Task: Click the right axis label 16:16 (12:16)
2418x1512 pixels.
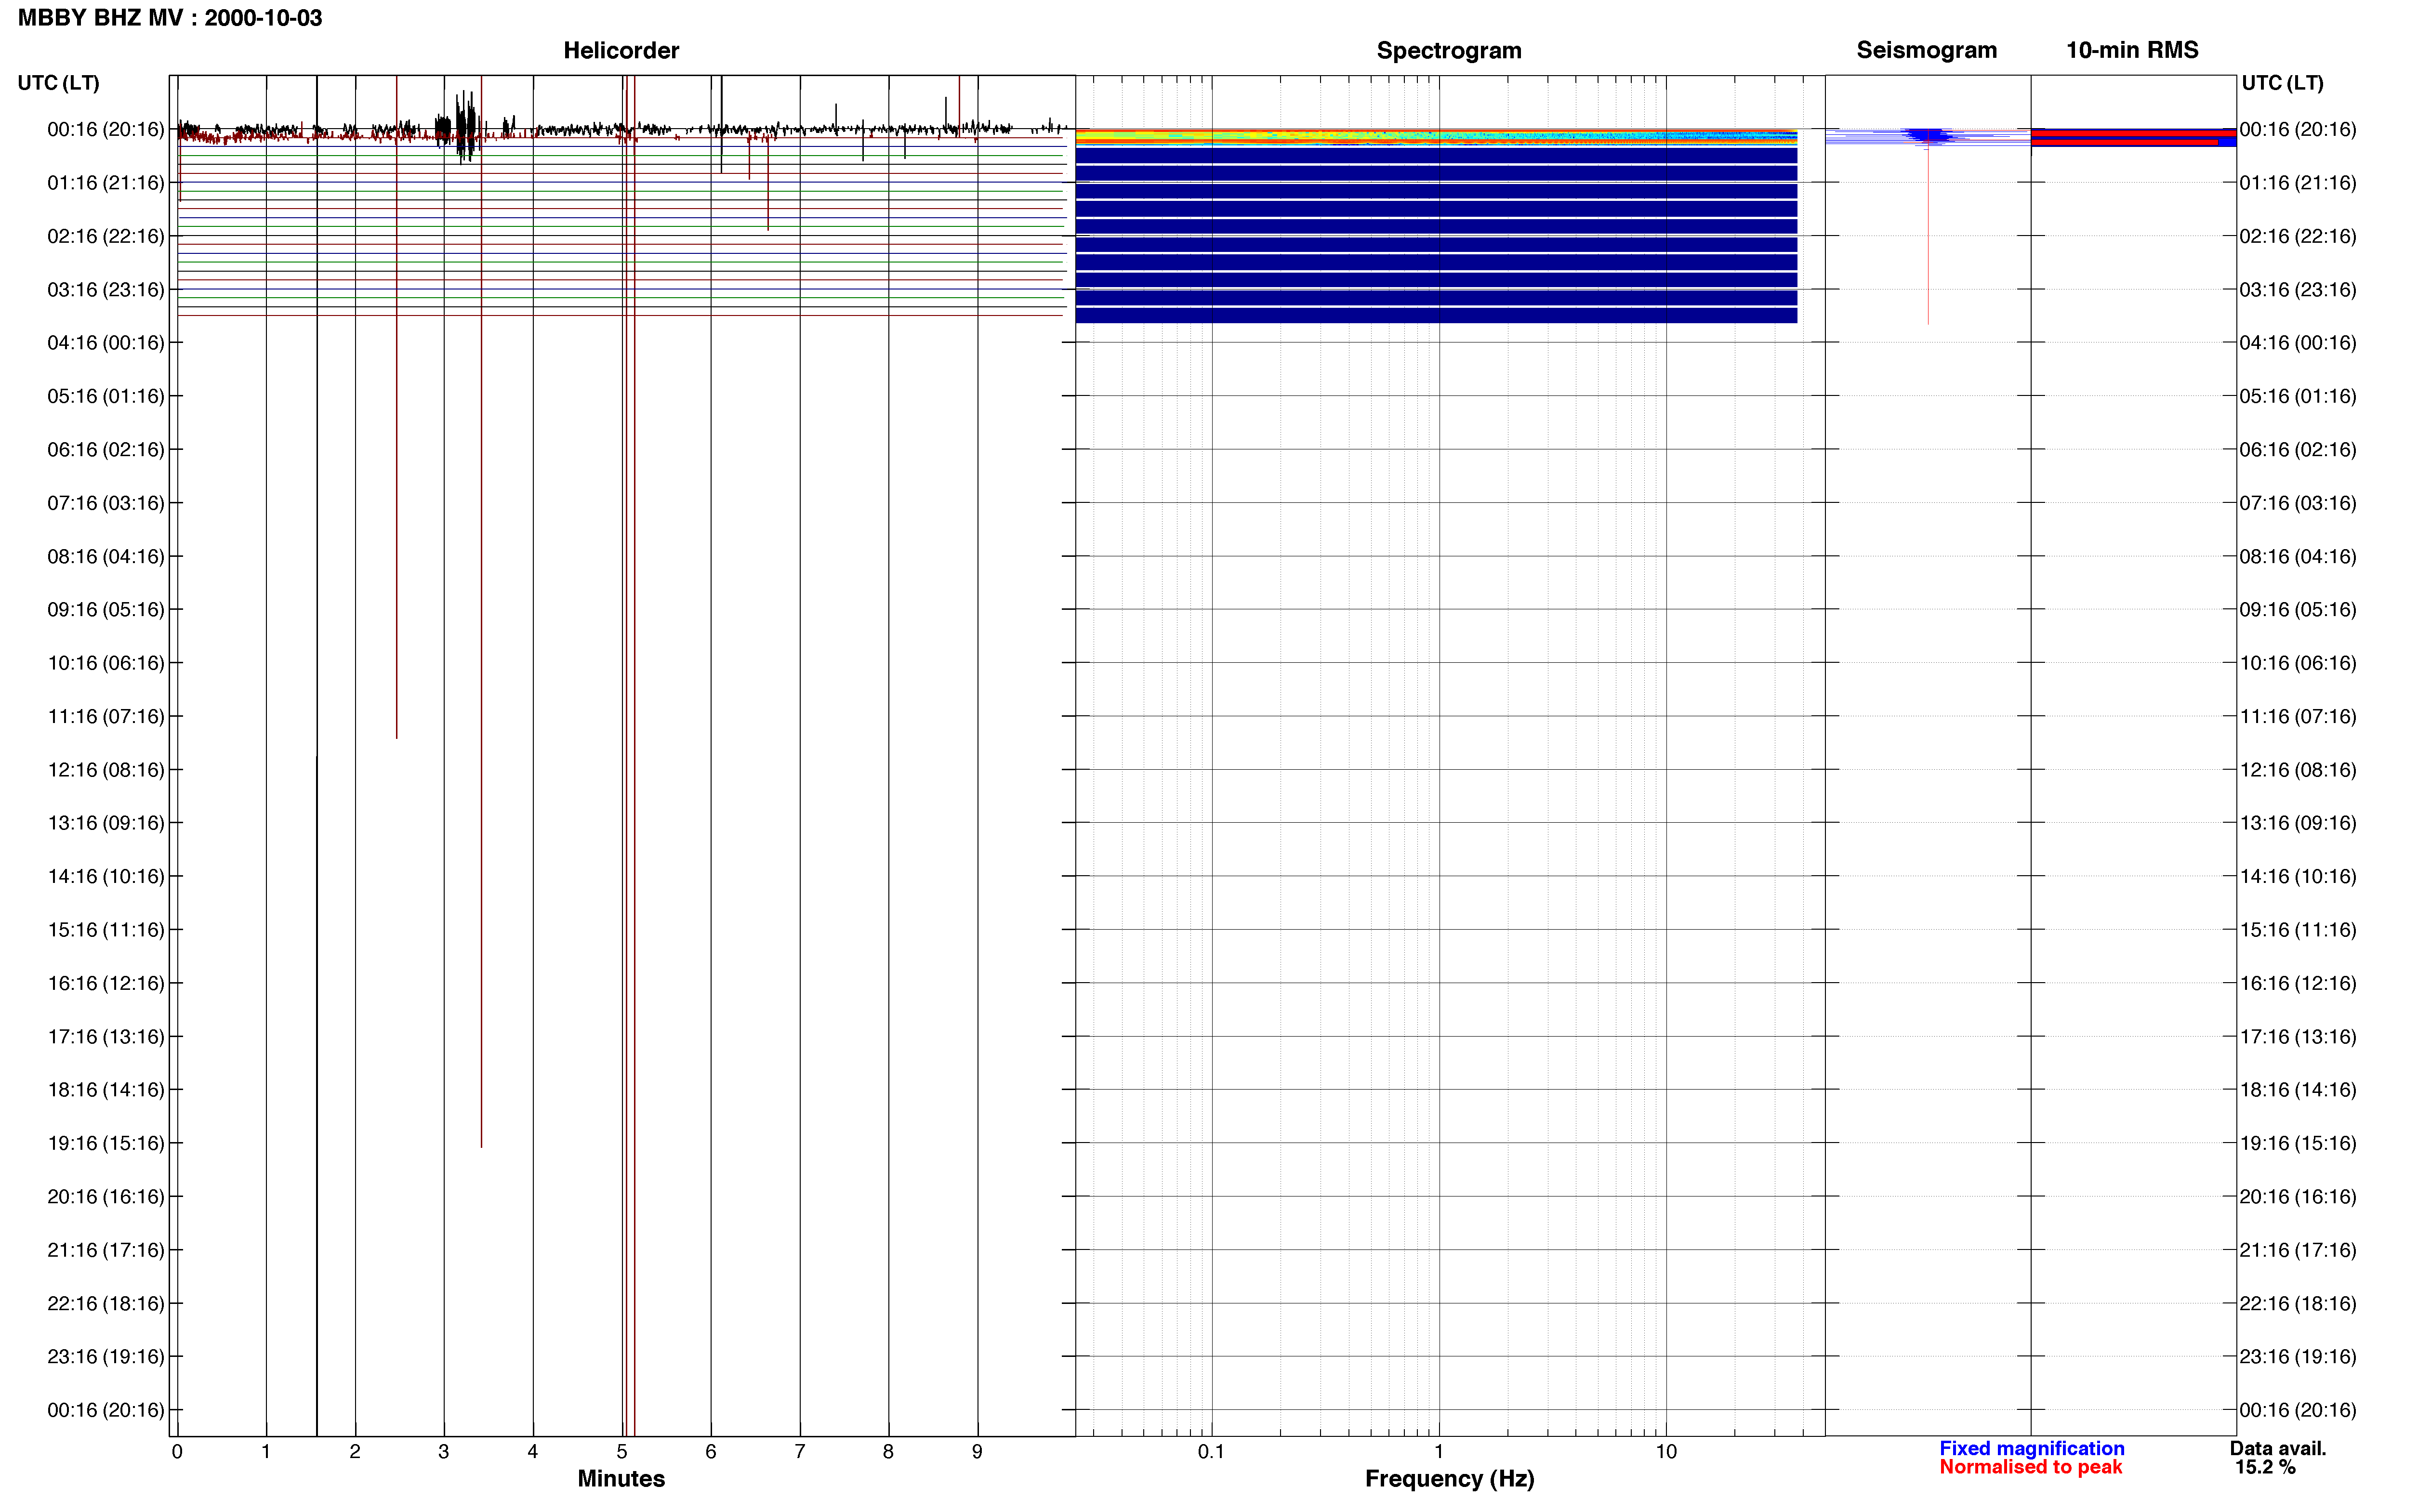Action: point(2298,983)
